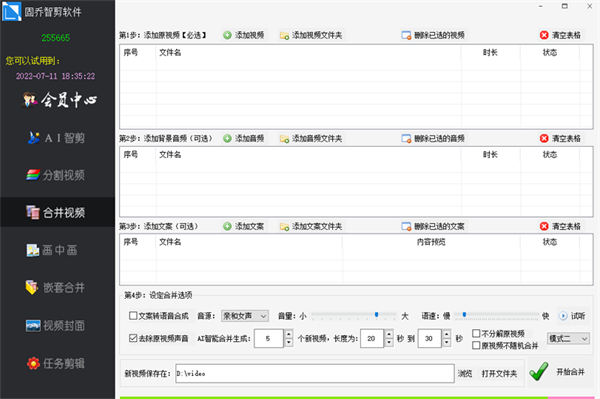
Task: Uncheck 去除原视频声音 checkbox
Action: (133, 338)
